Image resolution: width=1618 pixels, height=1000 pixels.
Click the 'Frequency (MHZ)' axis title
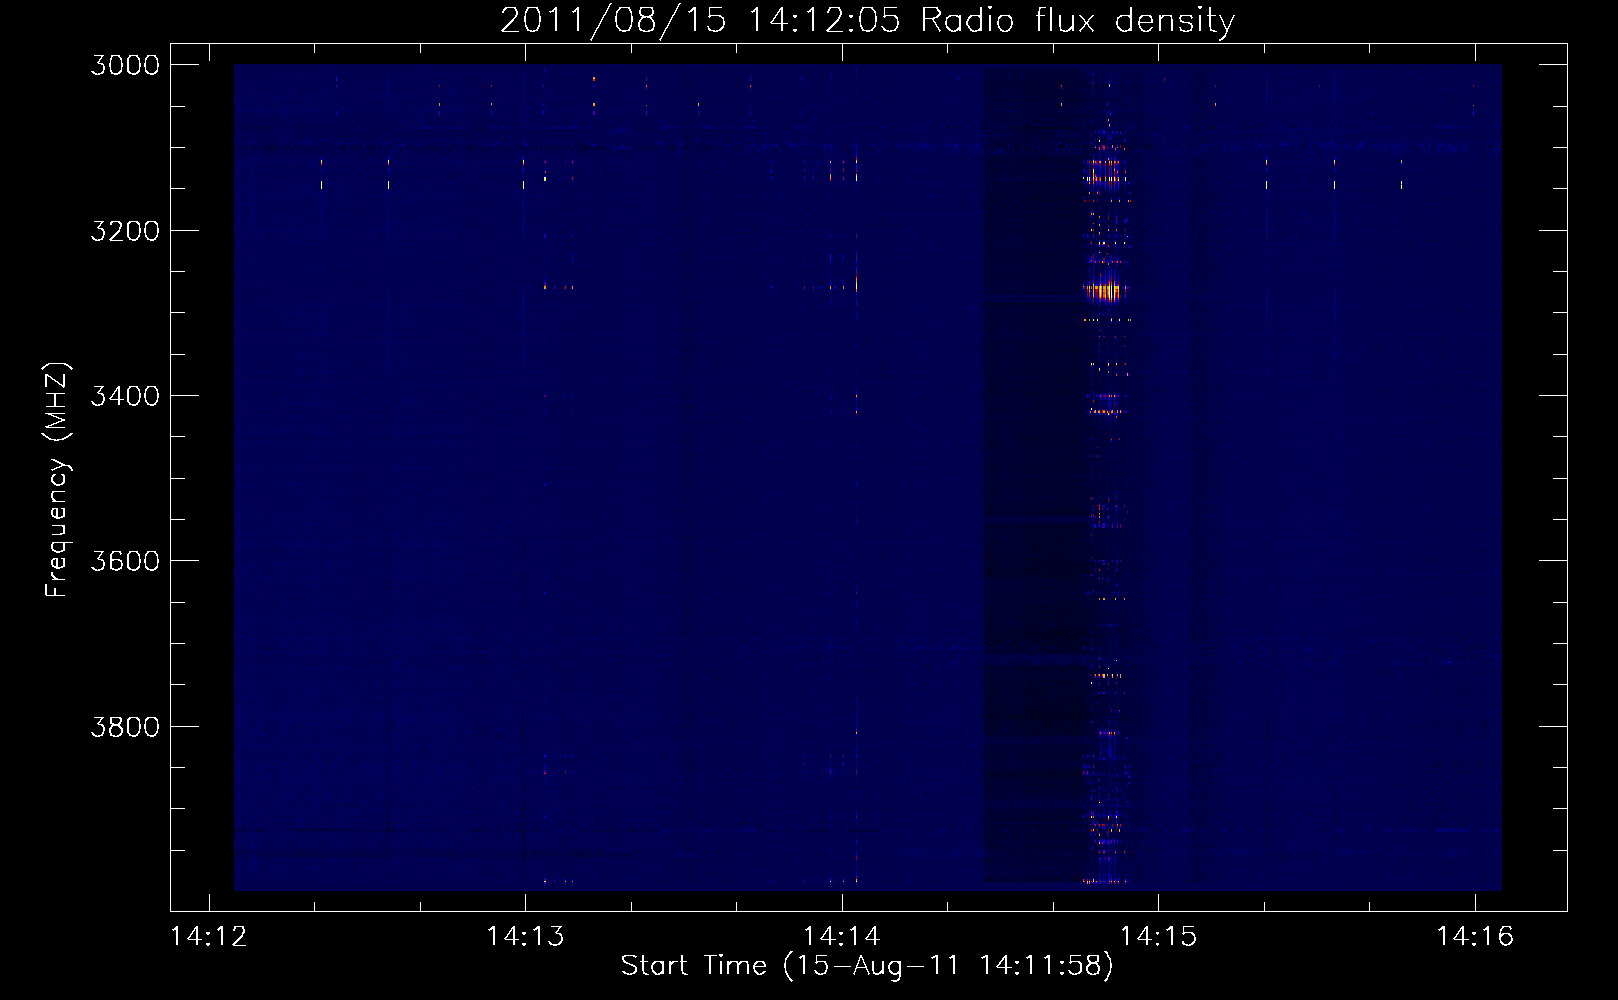[x=57, y=480]
